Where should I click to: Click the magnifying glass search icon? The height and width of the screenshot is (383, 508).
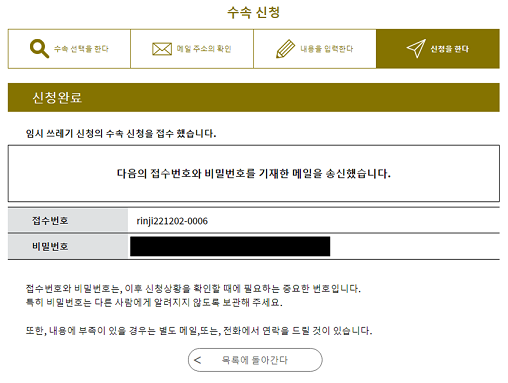coord(39,49)
